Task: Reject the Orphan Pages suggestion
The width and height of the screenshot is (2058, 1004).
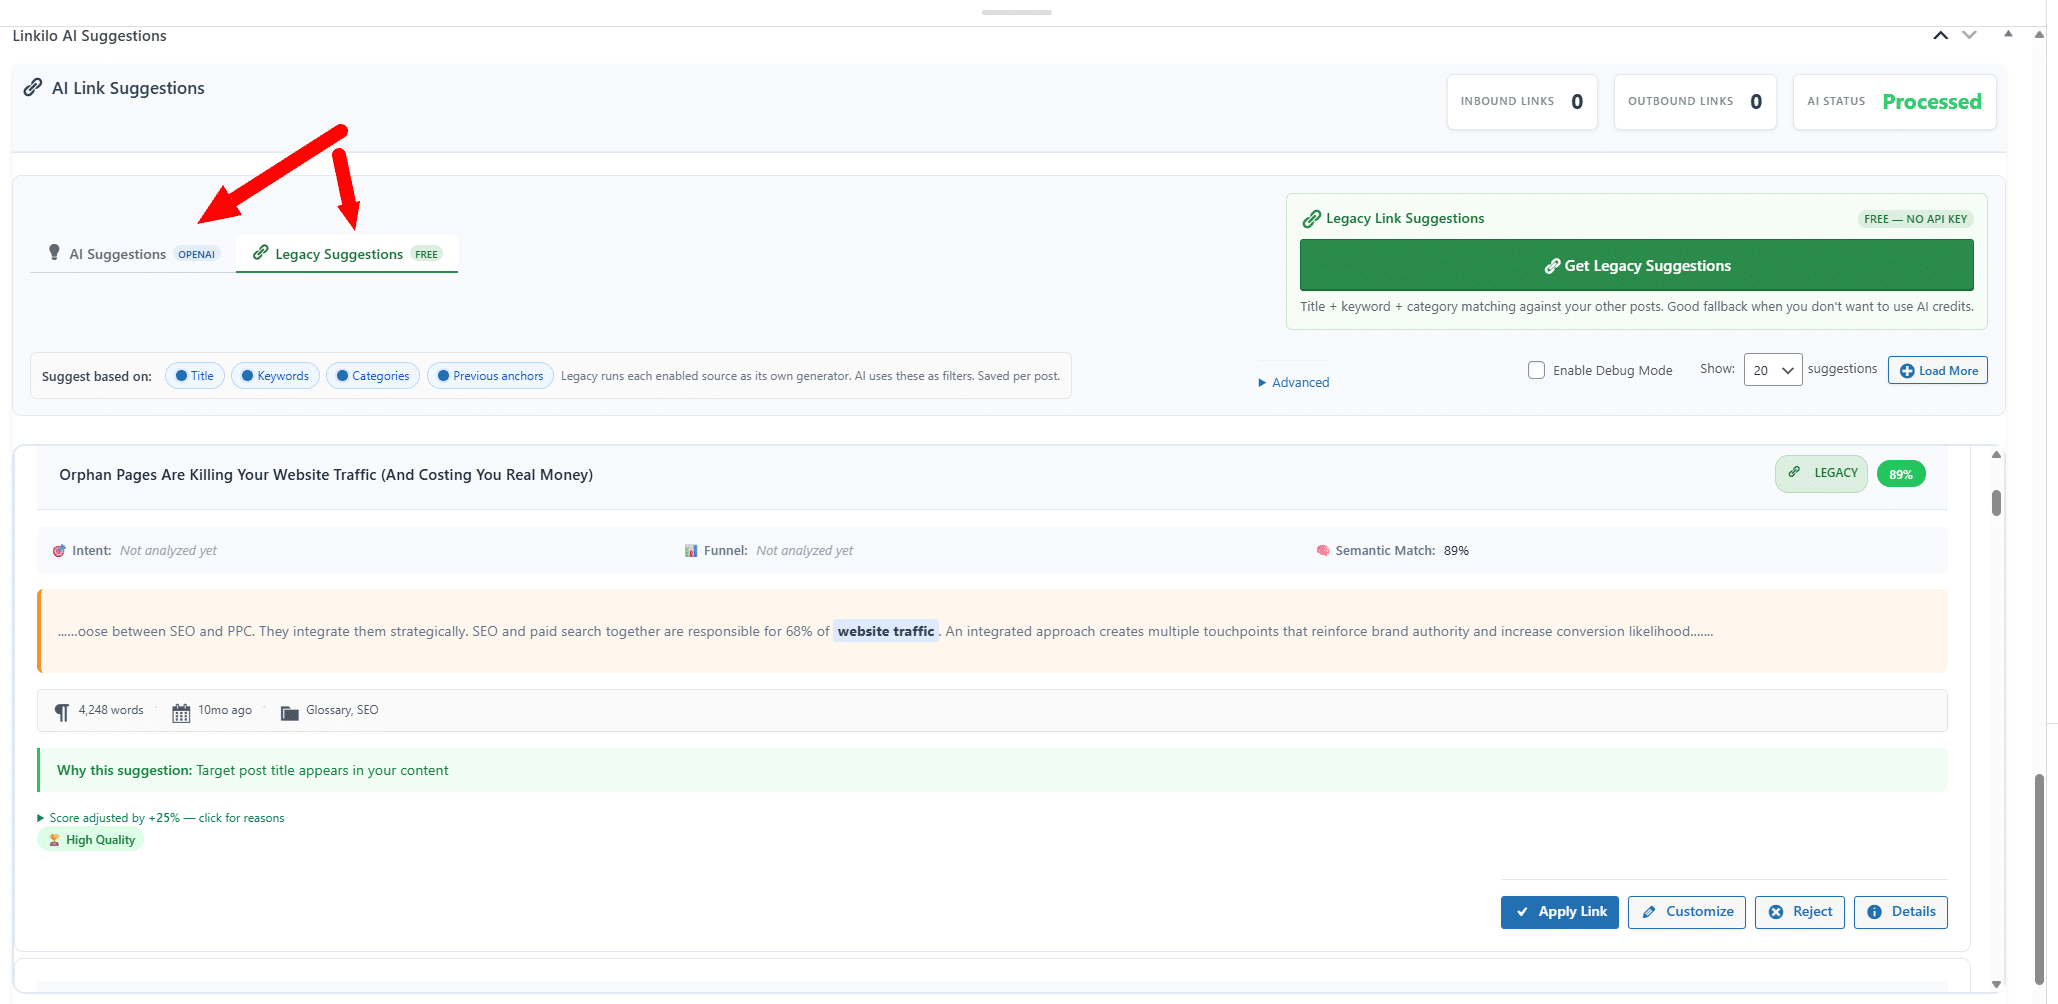Action: click(1799, 912)
